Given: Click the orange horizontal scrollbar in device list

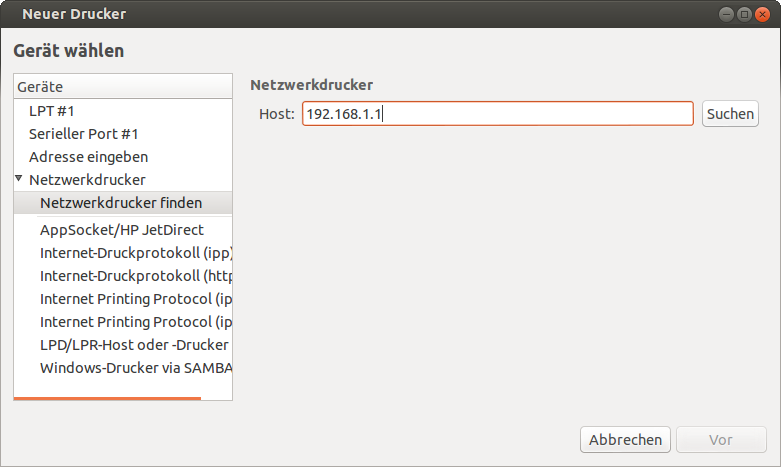Looking at the screenshot, I should click(x=107, y=398).
